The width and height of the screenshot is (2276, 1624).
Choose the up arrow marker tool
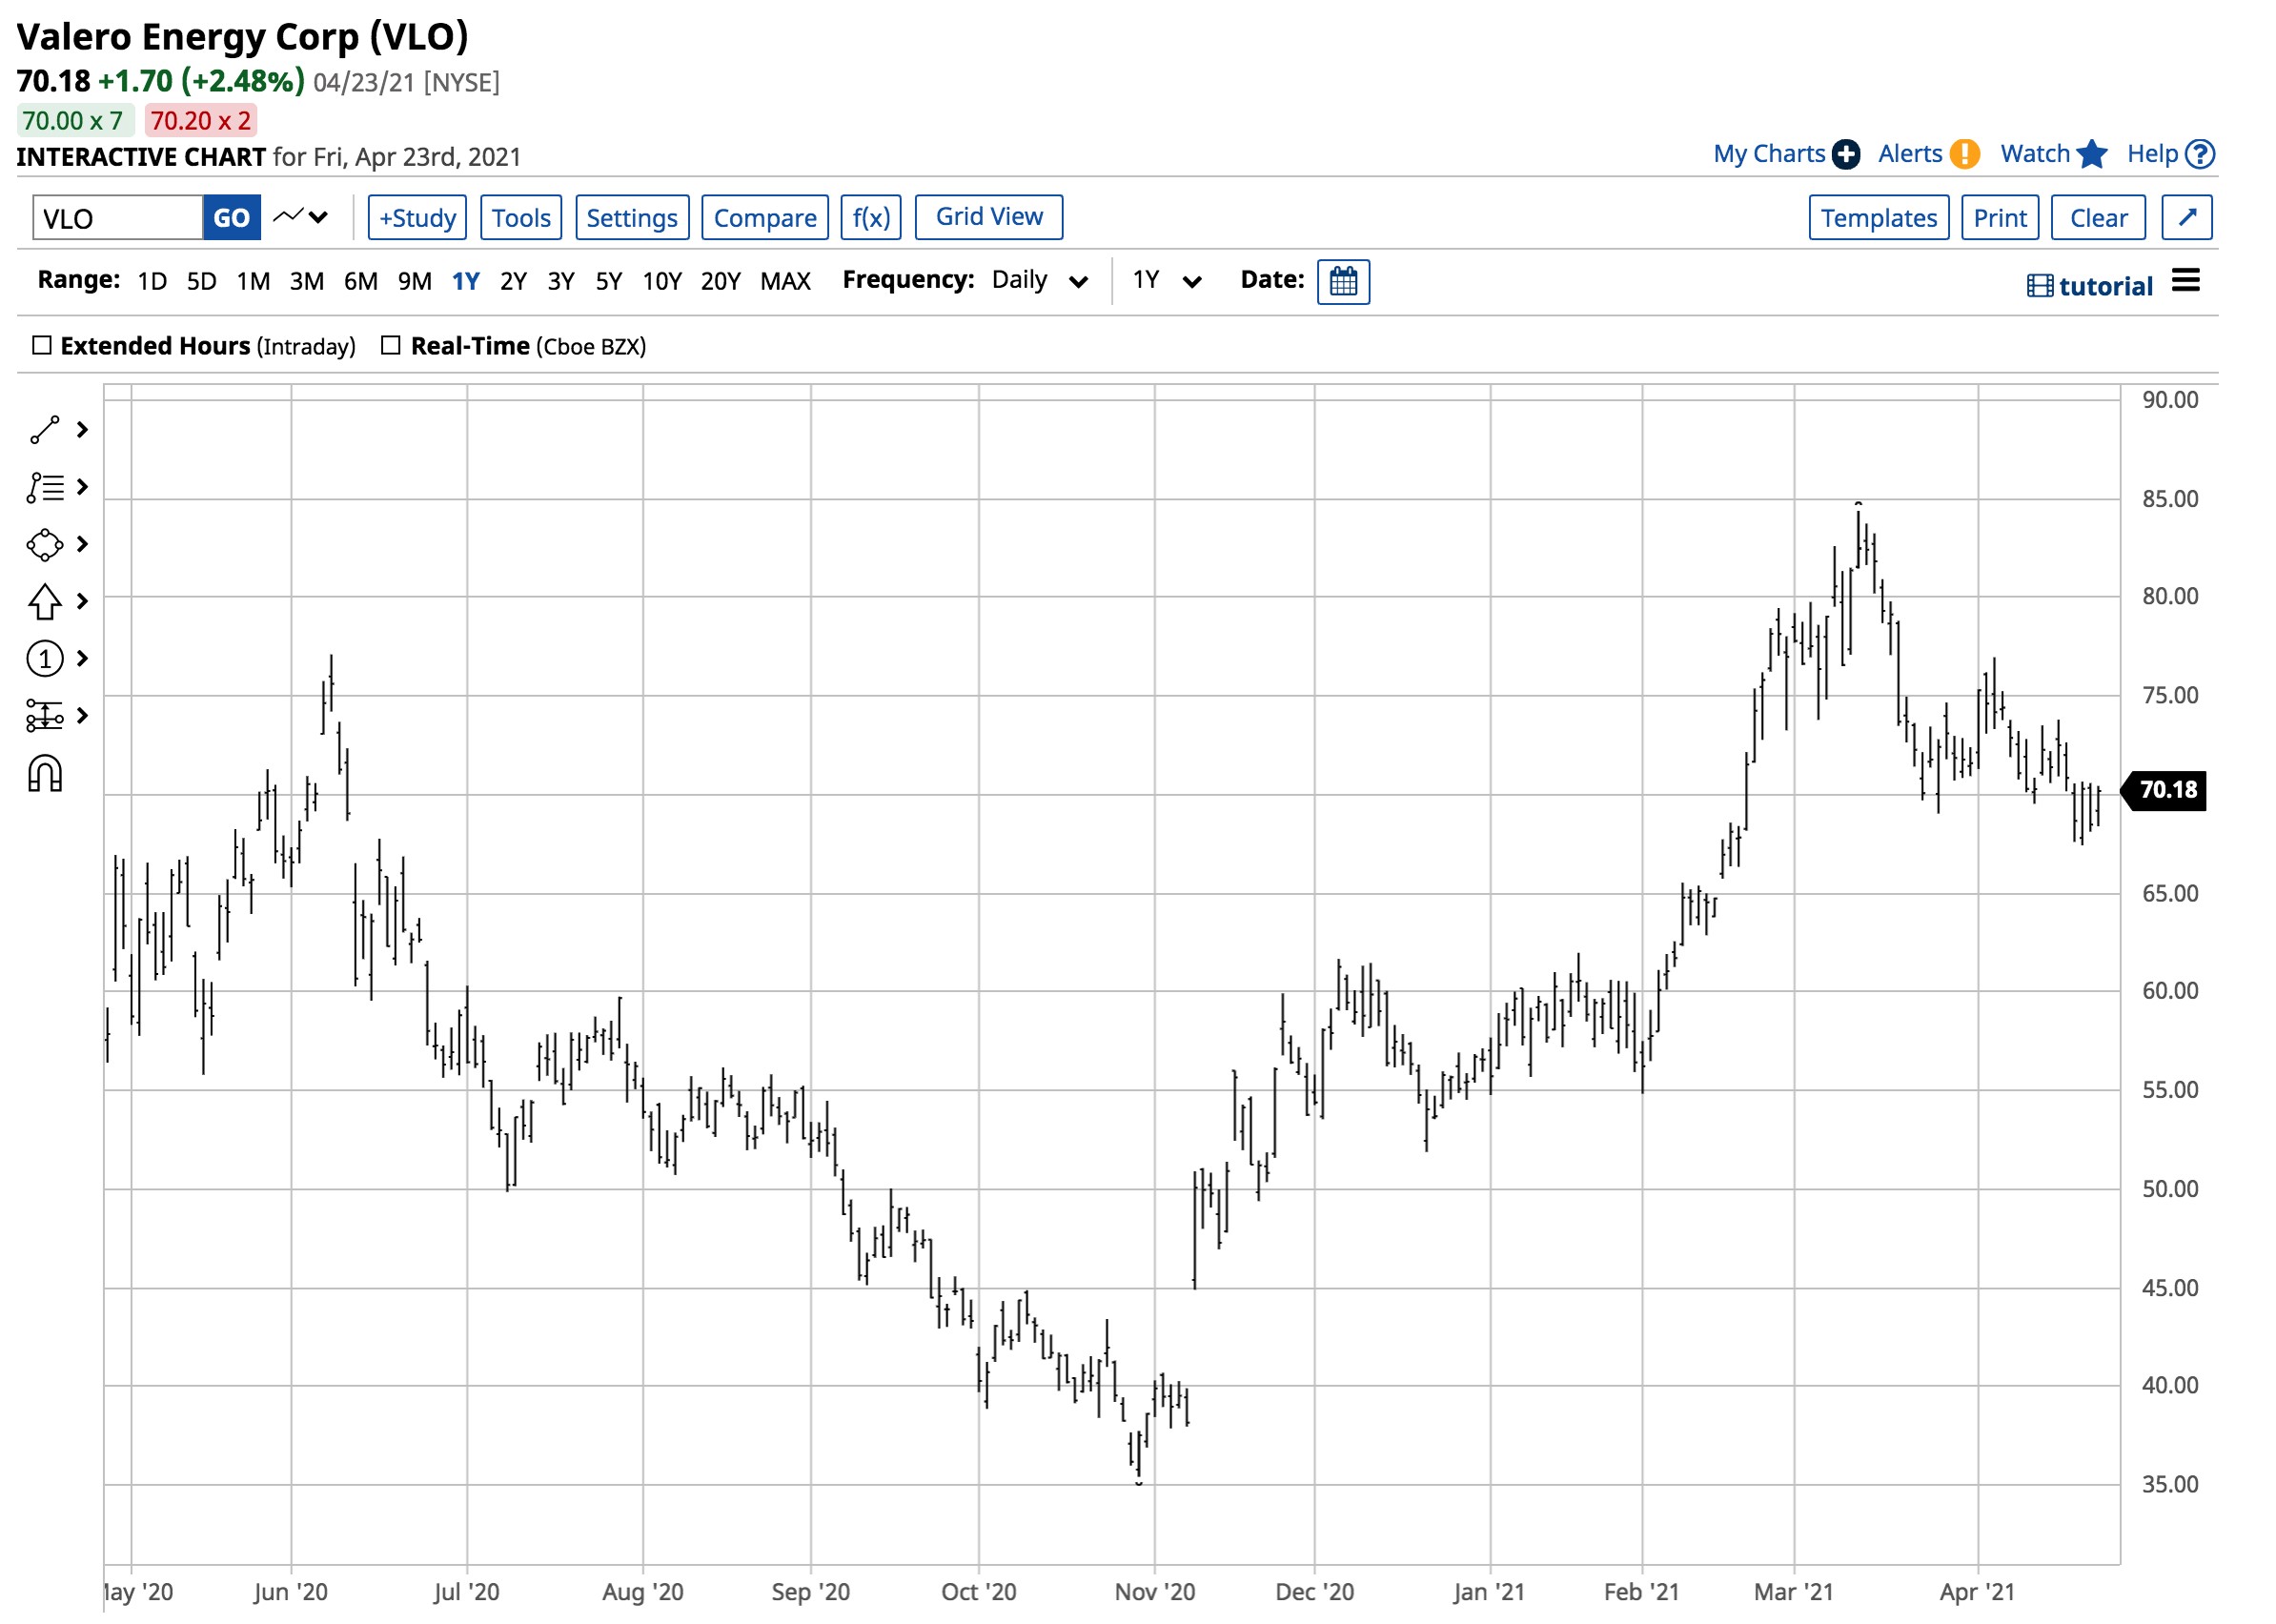45,602
